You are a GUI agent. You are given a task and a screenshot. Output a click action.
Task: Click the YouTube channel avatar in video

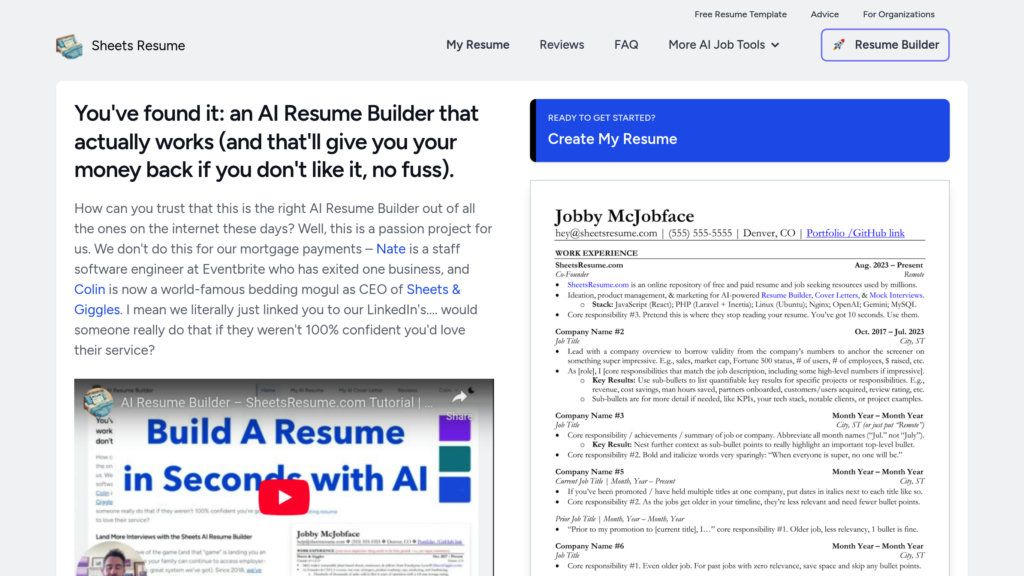point(99,402)
